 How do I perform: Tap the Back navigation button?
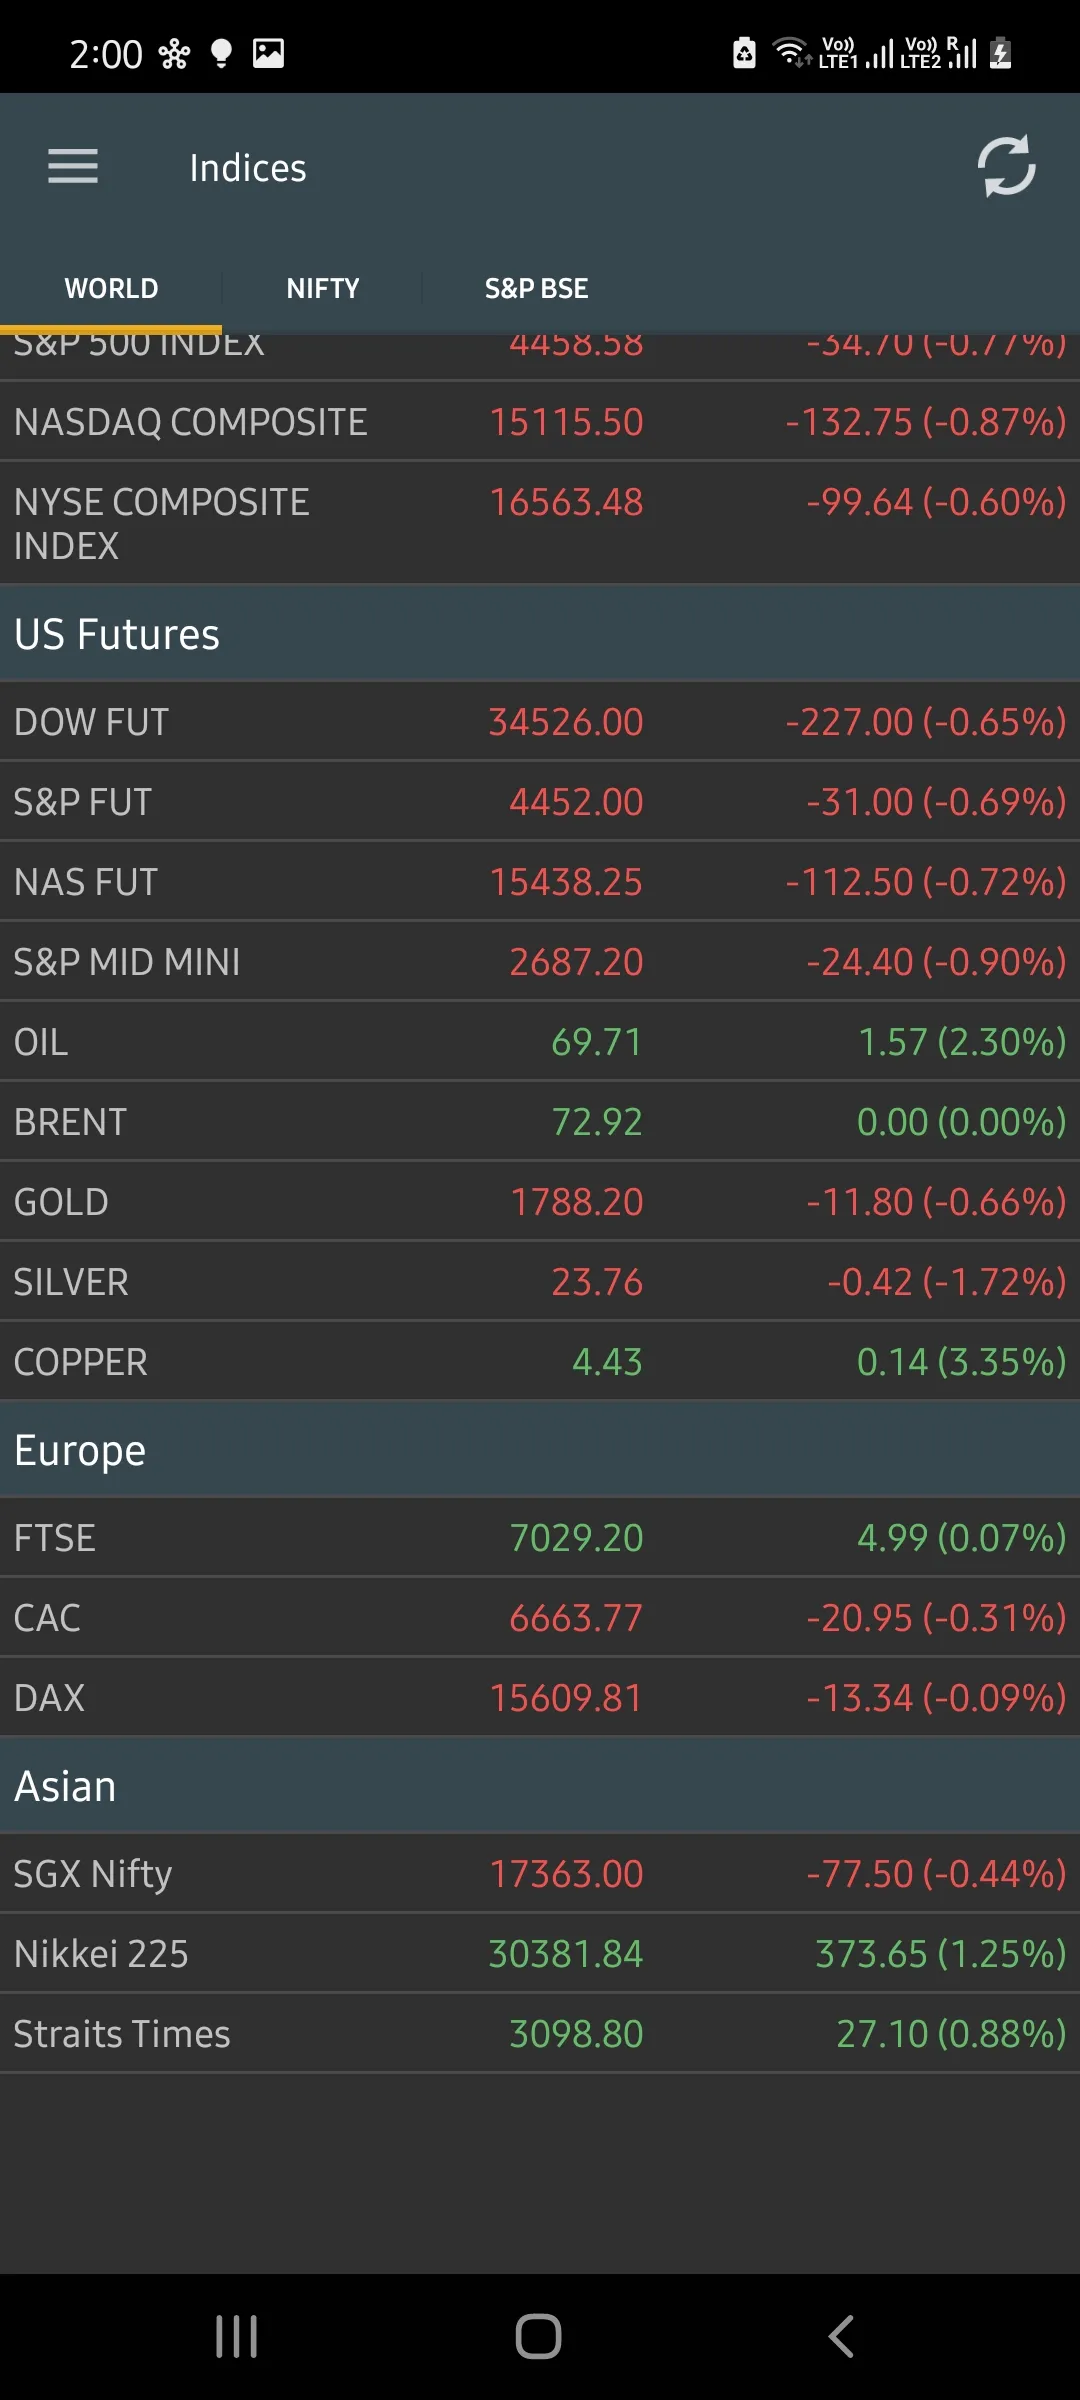(x=840, y=2337)
